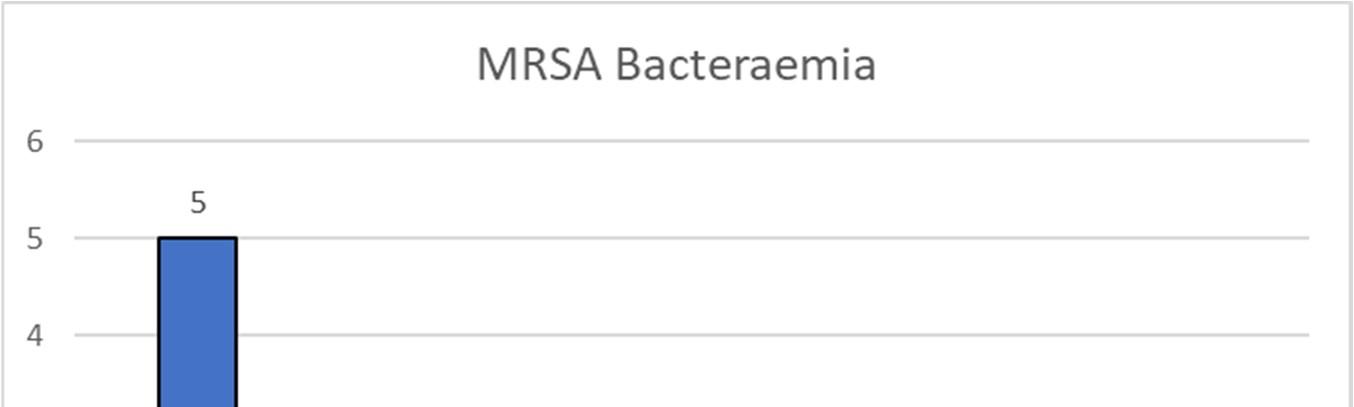Select the gridline at value 5

pos(700,238)
